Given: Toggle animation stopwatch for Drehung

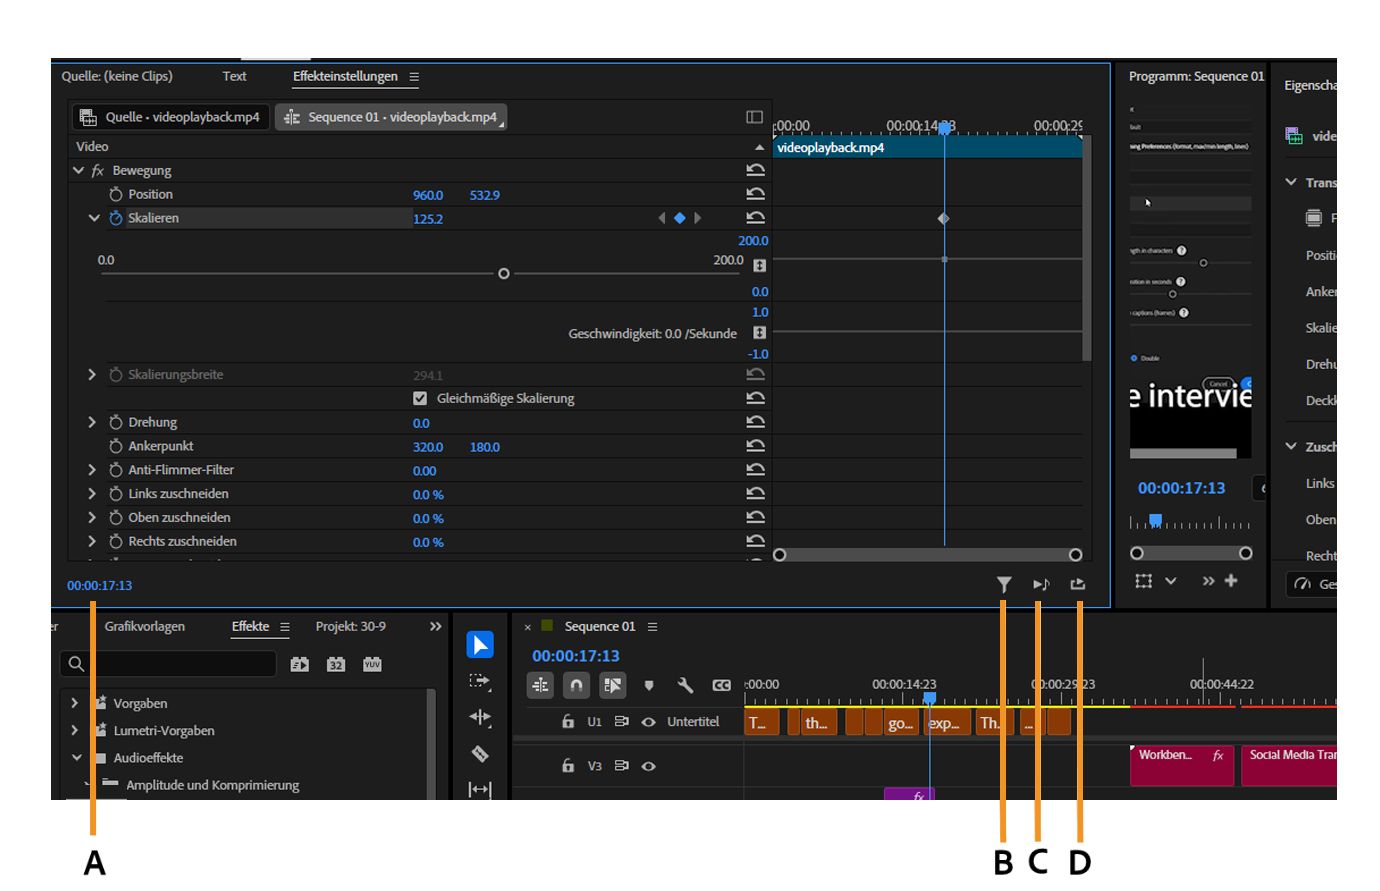Looking at the screenshot, I should point(116,422).
